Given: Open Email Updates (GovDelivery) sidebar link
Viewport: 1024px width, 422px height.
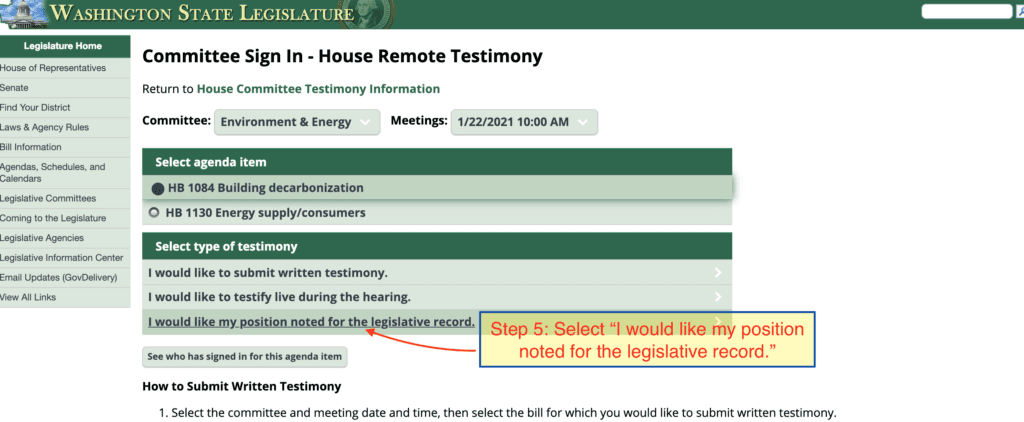Looking at the screenshot, I should tap(58, 277).
